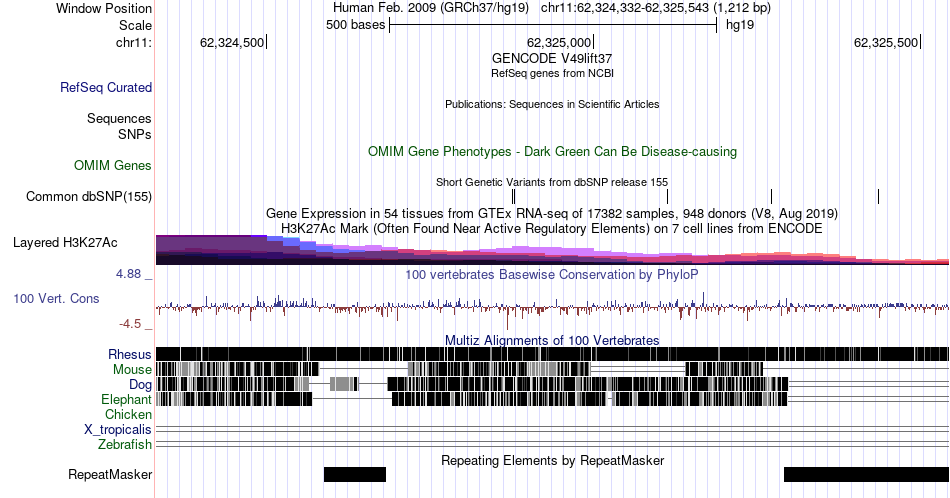Click the Elephant alignment row label
The image size is (950, 498).
(126, 399)
